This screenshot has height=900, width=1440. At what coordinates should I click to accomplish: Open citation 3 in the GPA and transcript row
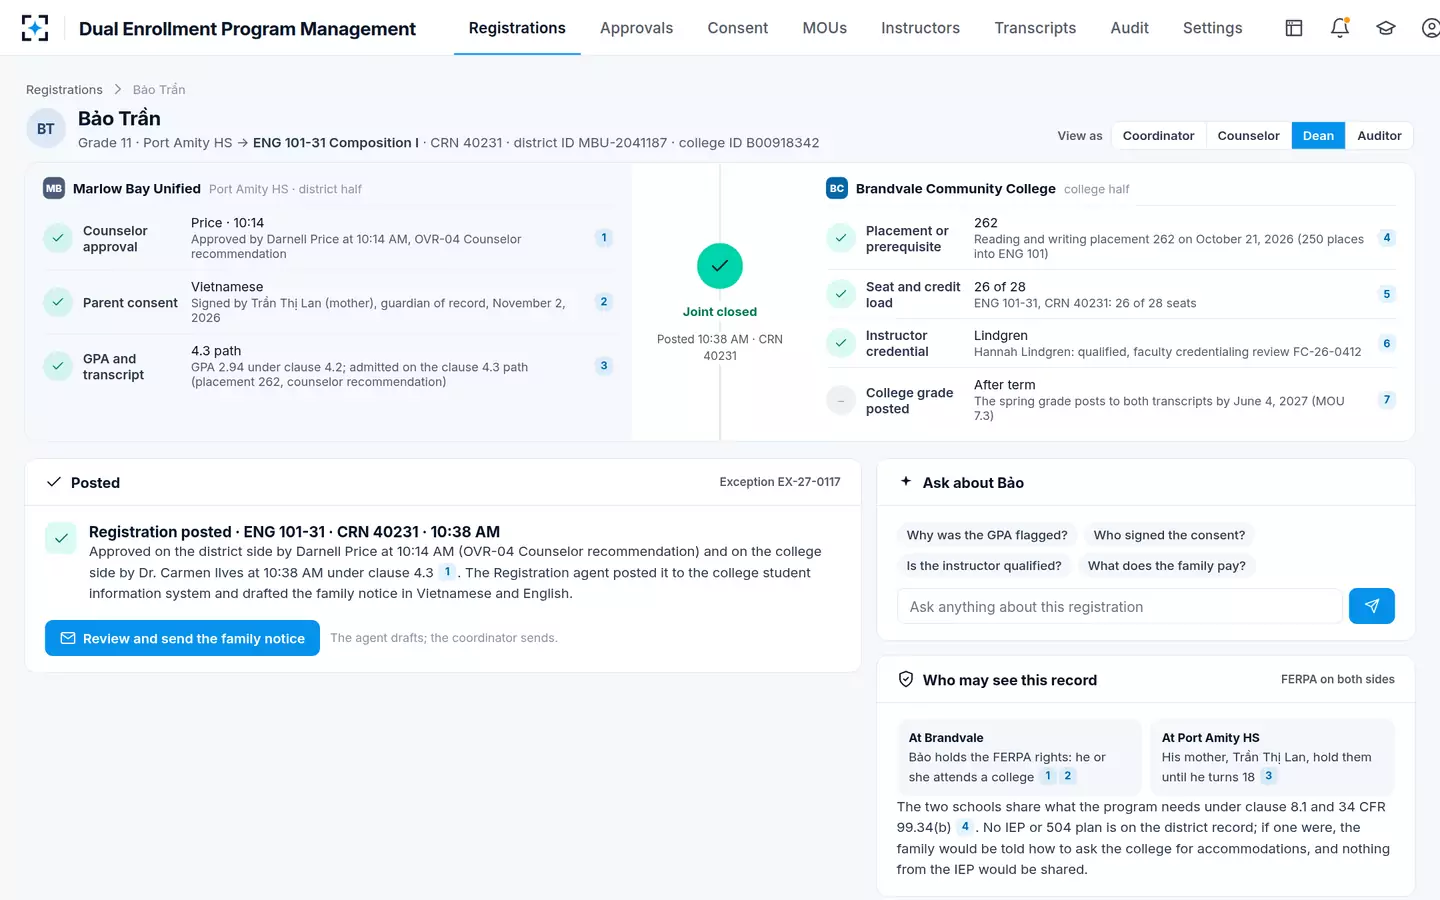604,366
